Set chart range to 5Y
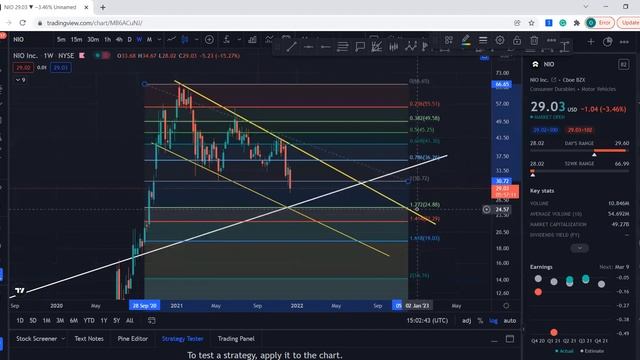The height and width of the screenshot is (360, 640). click(117, 321)
